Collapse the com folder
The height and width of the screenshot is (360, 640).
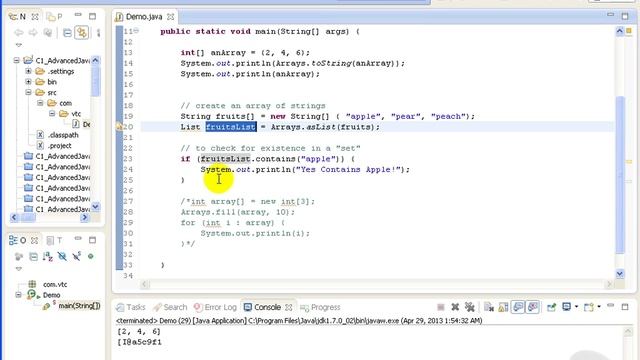click(40, 103)
